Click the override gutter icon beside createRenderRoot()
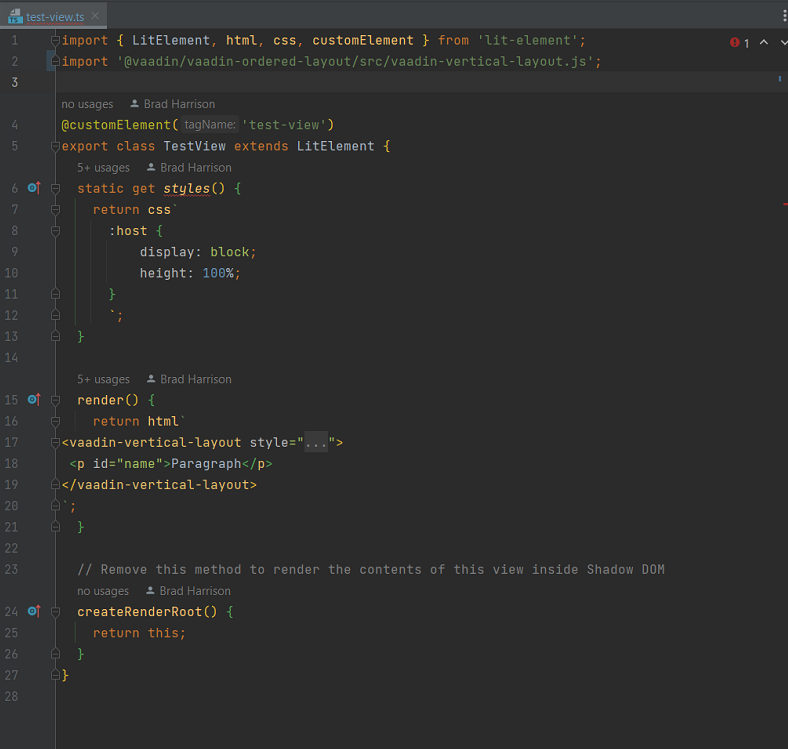 point(33,611)
